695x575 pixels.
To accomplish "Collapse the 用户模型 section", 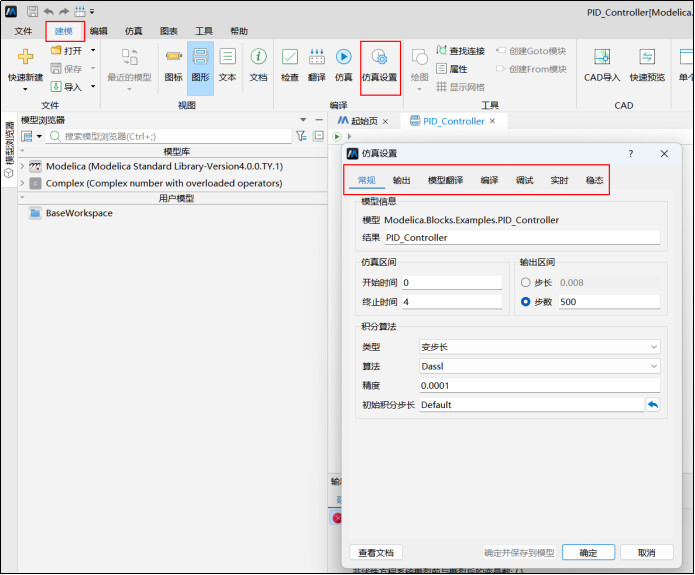I will [x=22, y=198].
